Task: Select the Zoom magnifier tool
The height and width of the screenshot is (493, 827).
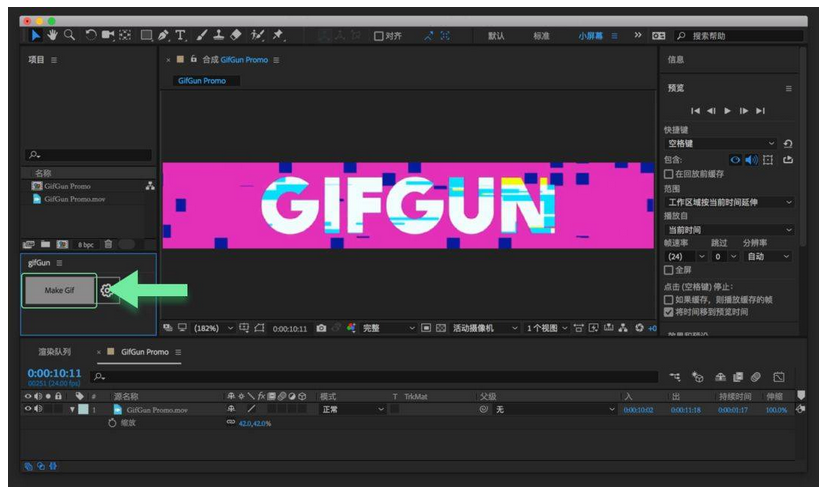Action: coord(69,35)
